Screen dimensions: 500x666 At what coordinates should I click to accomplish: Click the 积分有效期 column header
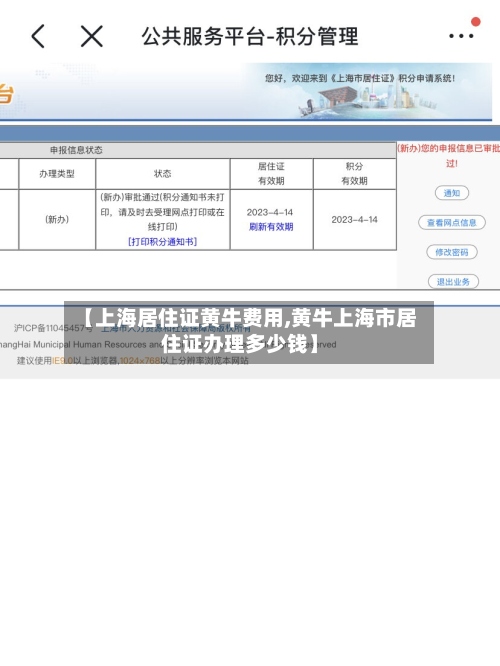[x=355, y=174]
